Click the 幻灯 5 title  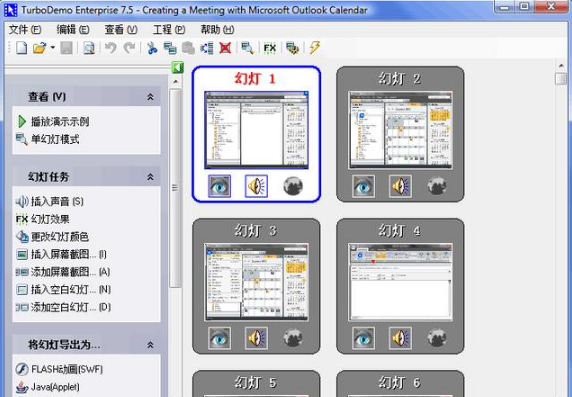(255, 382)
